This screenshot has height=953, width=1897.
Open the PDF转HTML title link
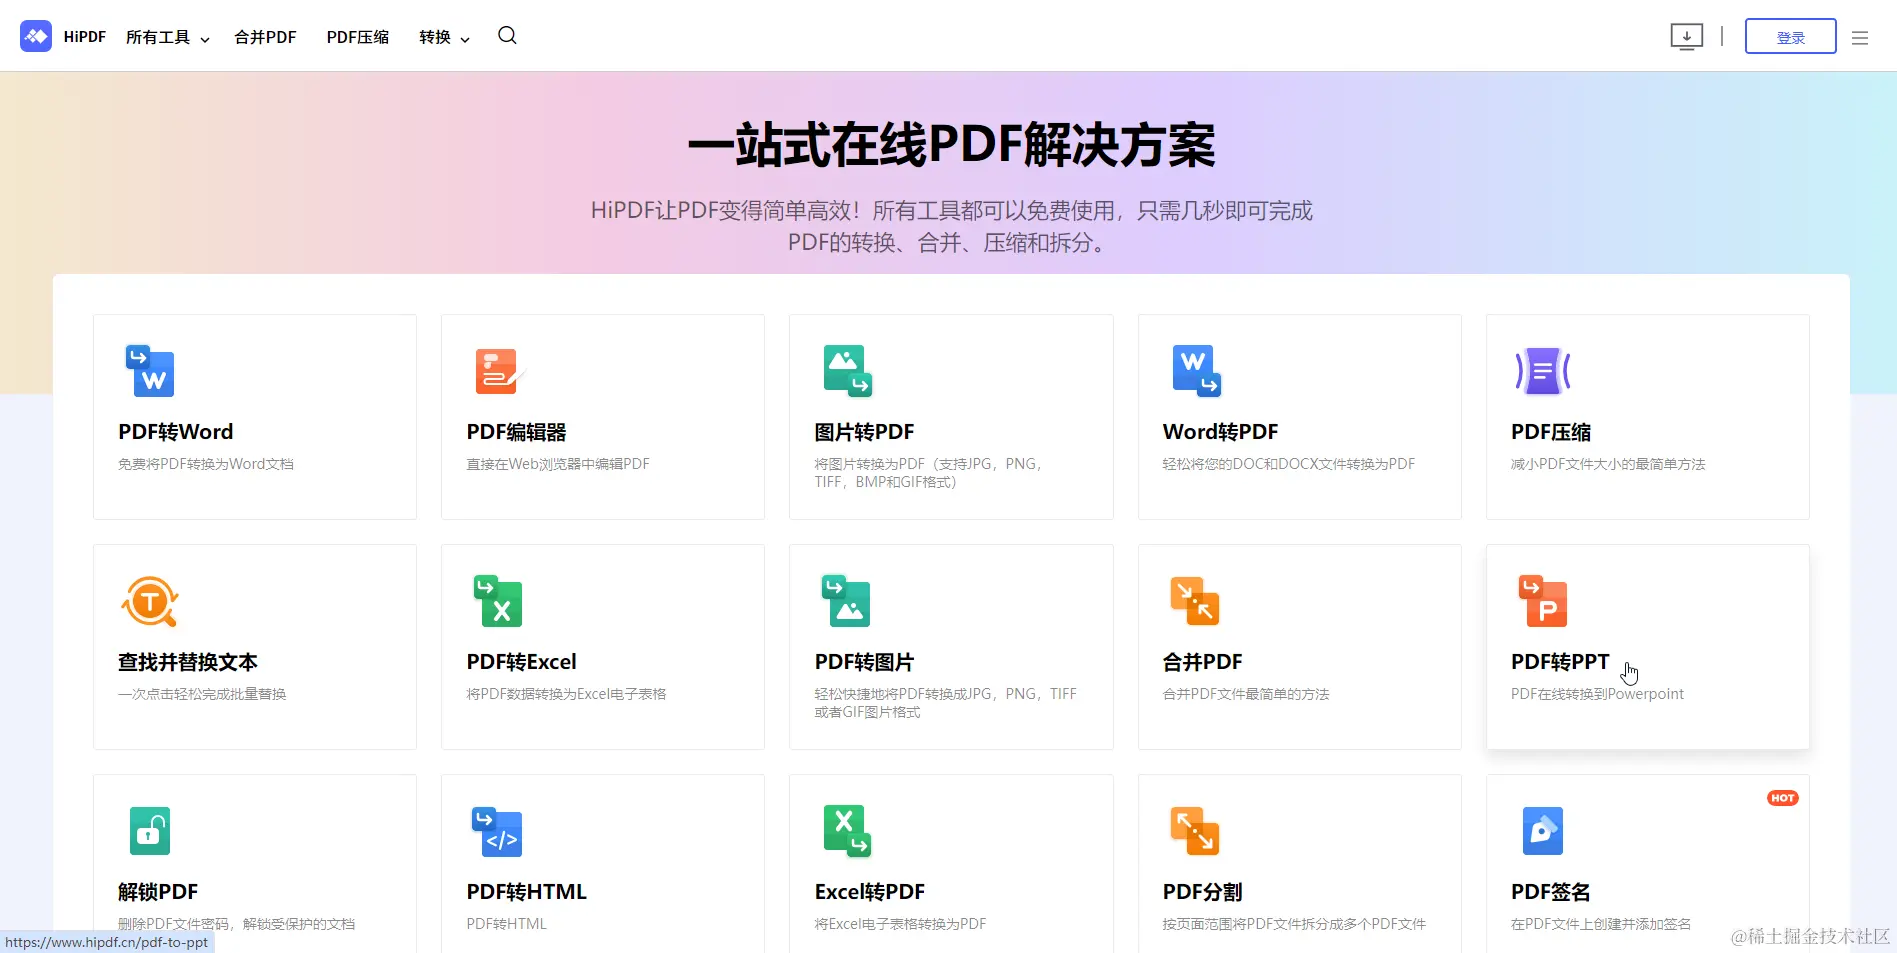[526, 892]
